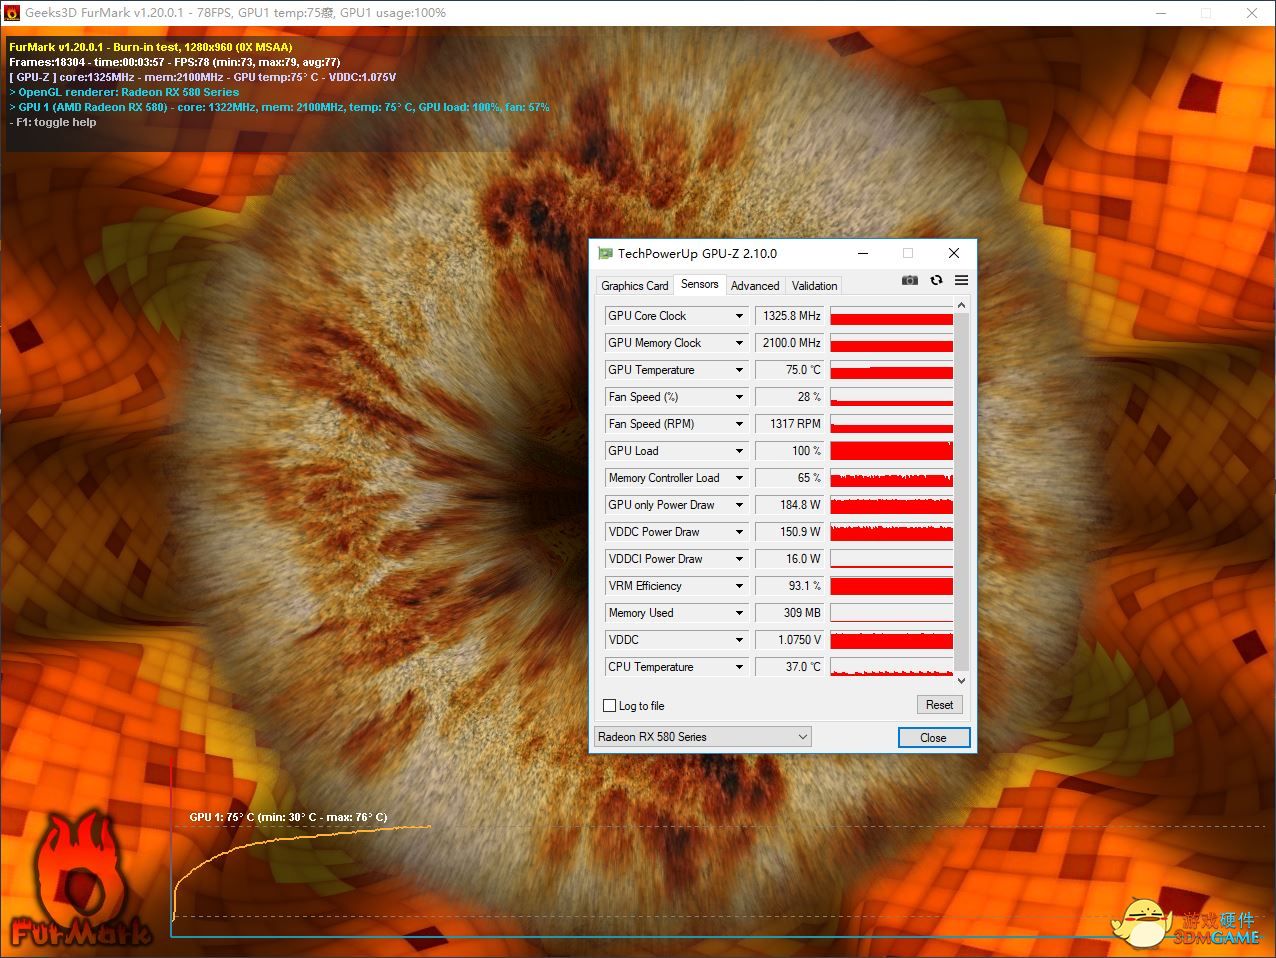Close the FurMark window
1276x958 pixels.
[x=1252, y=13]
